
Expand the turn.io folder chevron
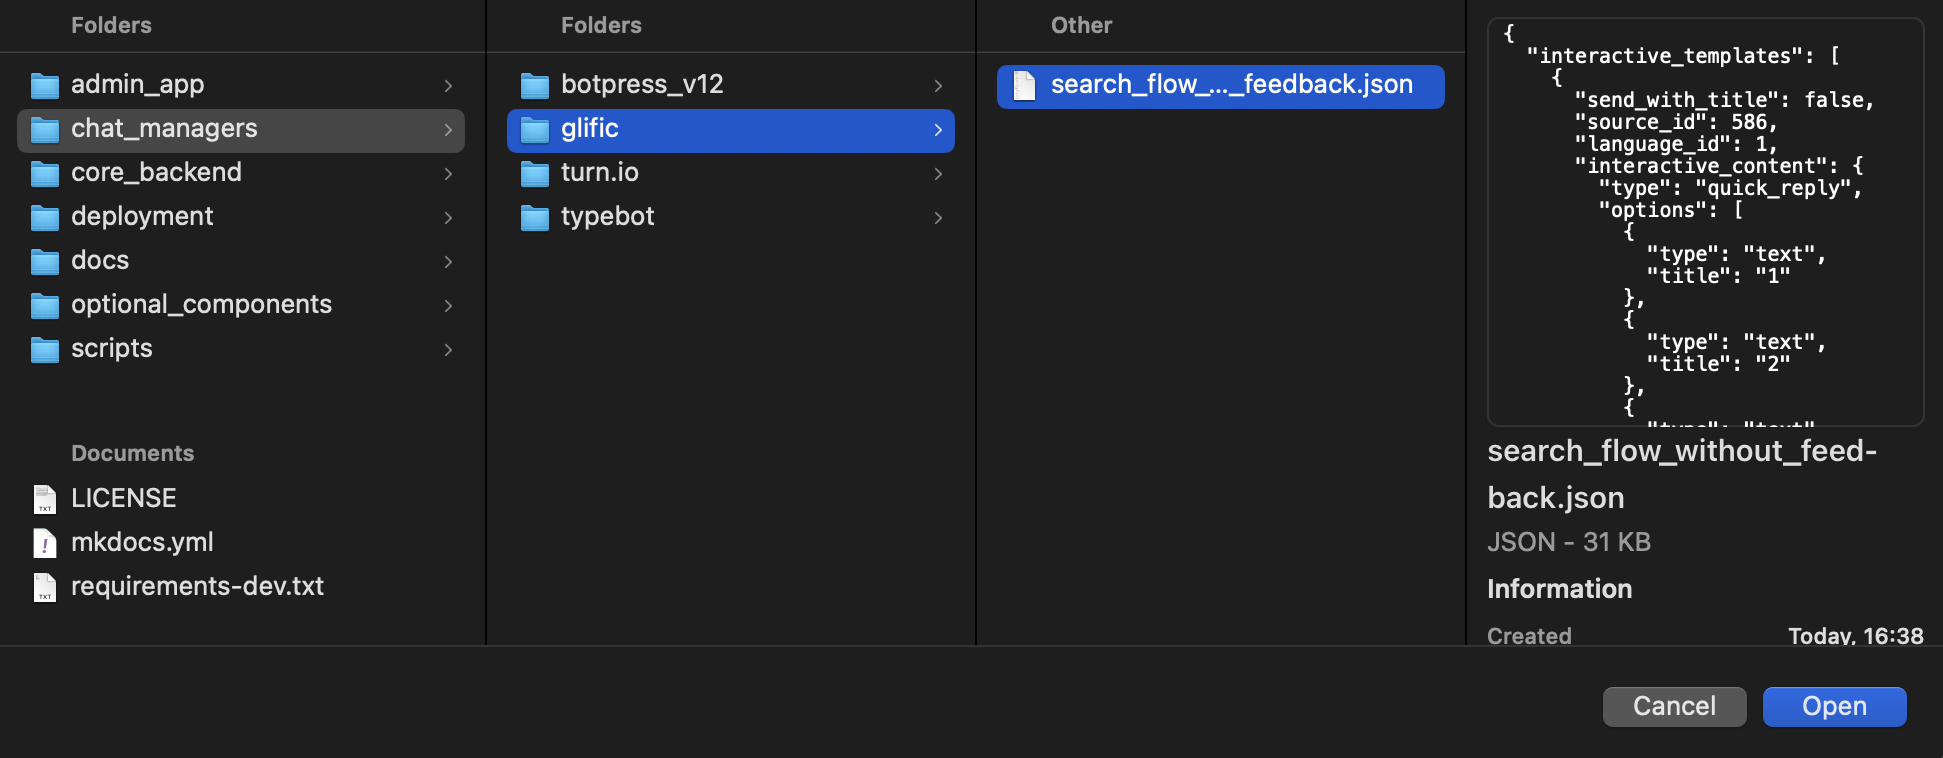click(x=938, y=174)
